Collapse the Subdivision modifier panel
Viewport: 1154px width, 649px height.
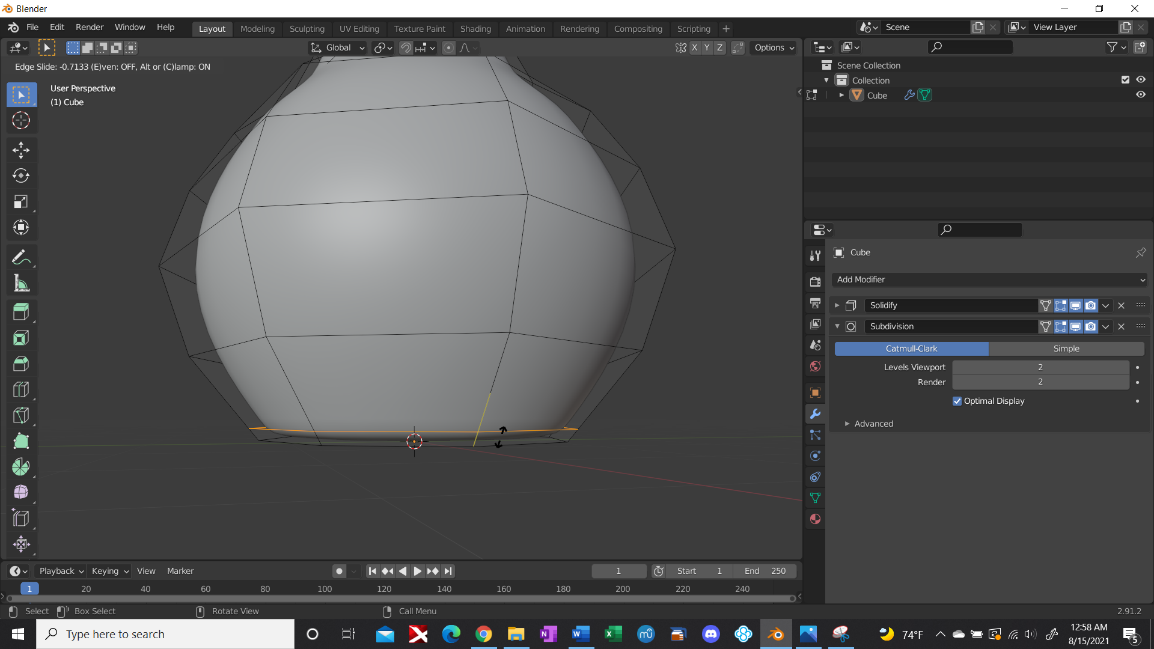click(837, 327)
